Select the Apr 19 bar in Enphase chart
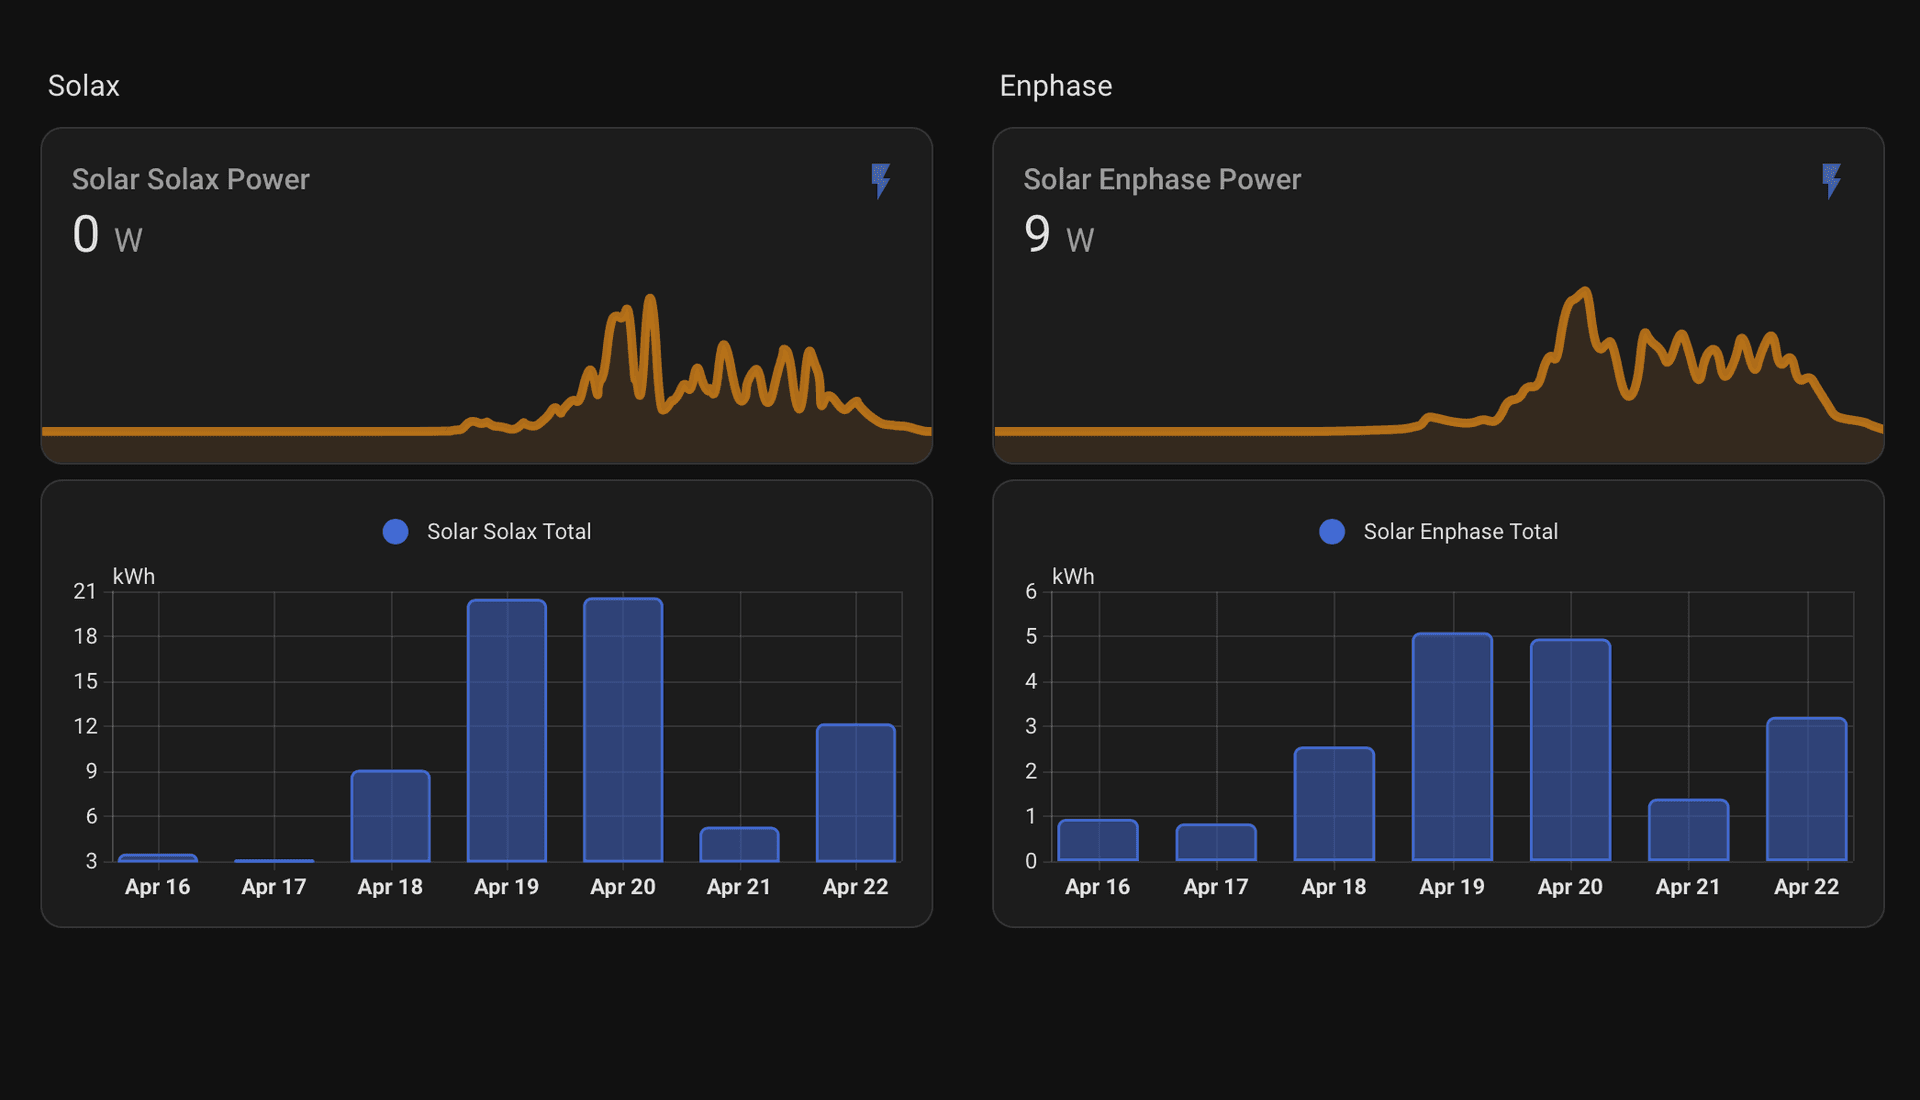 1452,747
